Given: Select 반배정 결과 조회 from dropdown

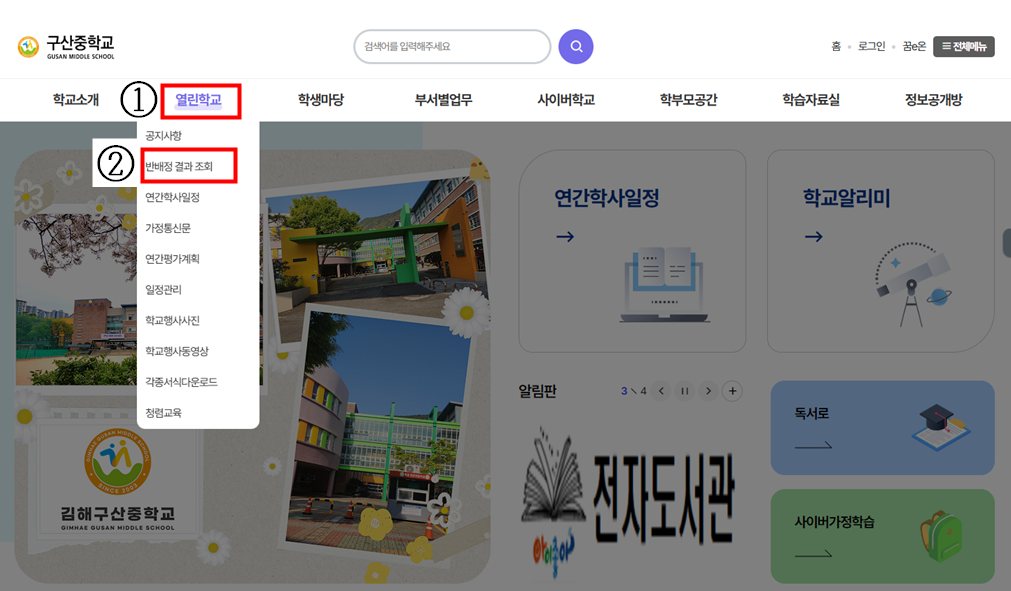Looking at the screenshot, I should tap(180, 166).
